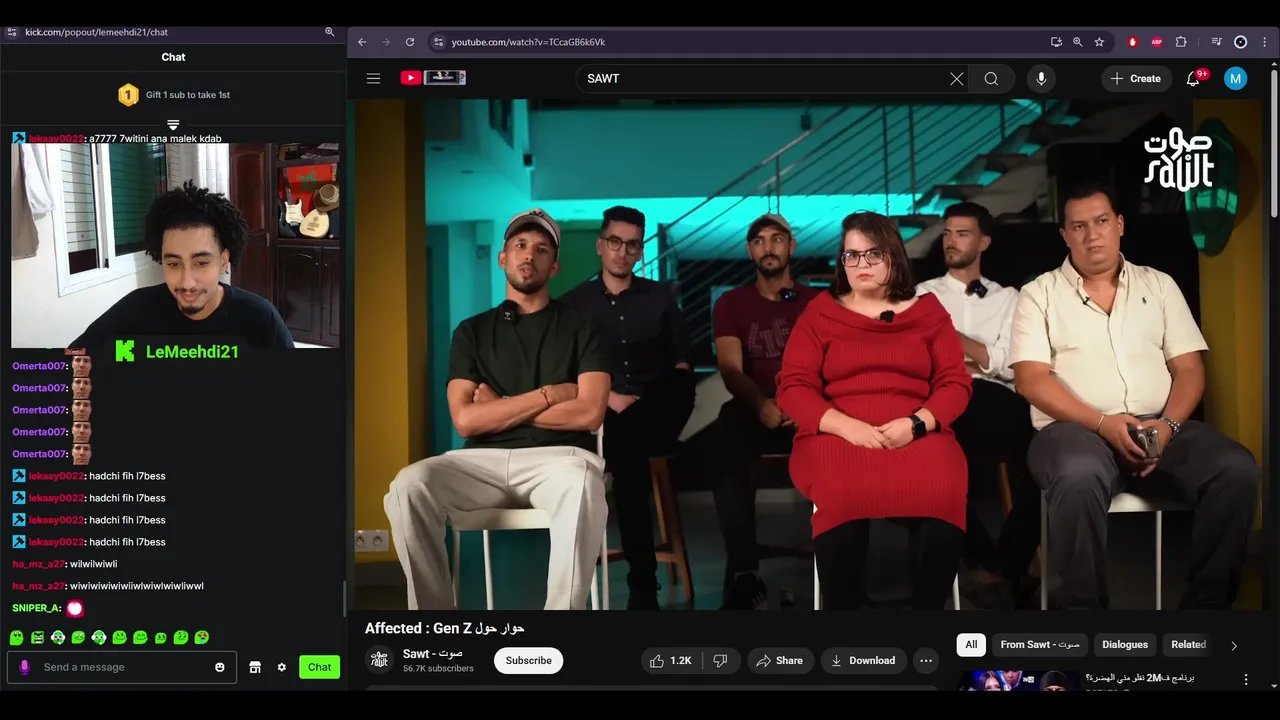The height and width of the screenshot is (720, 1280).
Task: Go back in the YouTube browser window
Action: point(362,42)
